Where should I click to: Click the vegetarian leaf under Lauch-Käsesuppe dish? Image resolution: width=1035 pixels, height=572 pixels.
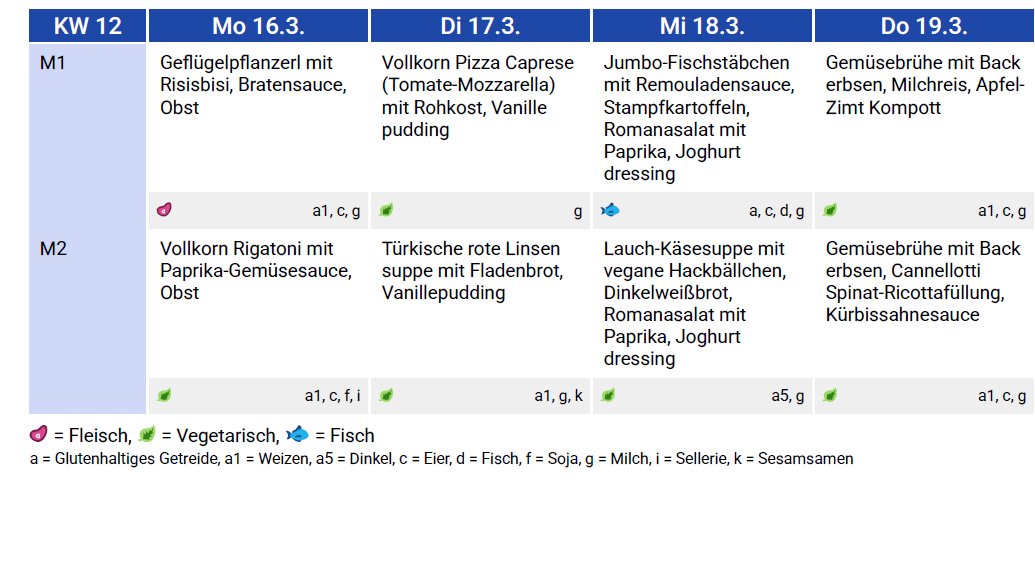608,395
